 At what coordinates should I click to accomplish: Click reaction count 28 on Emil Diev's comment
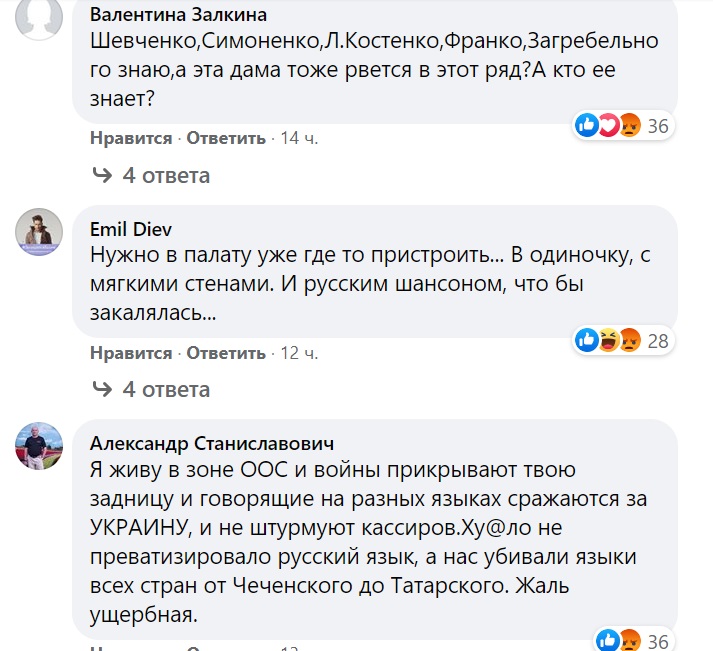point(658,341)
